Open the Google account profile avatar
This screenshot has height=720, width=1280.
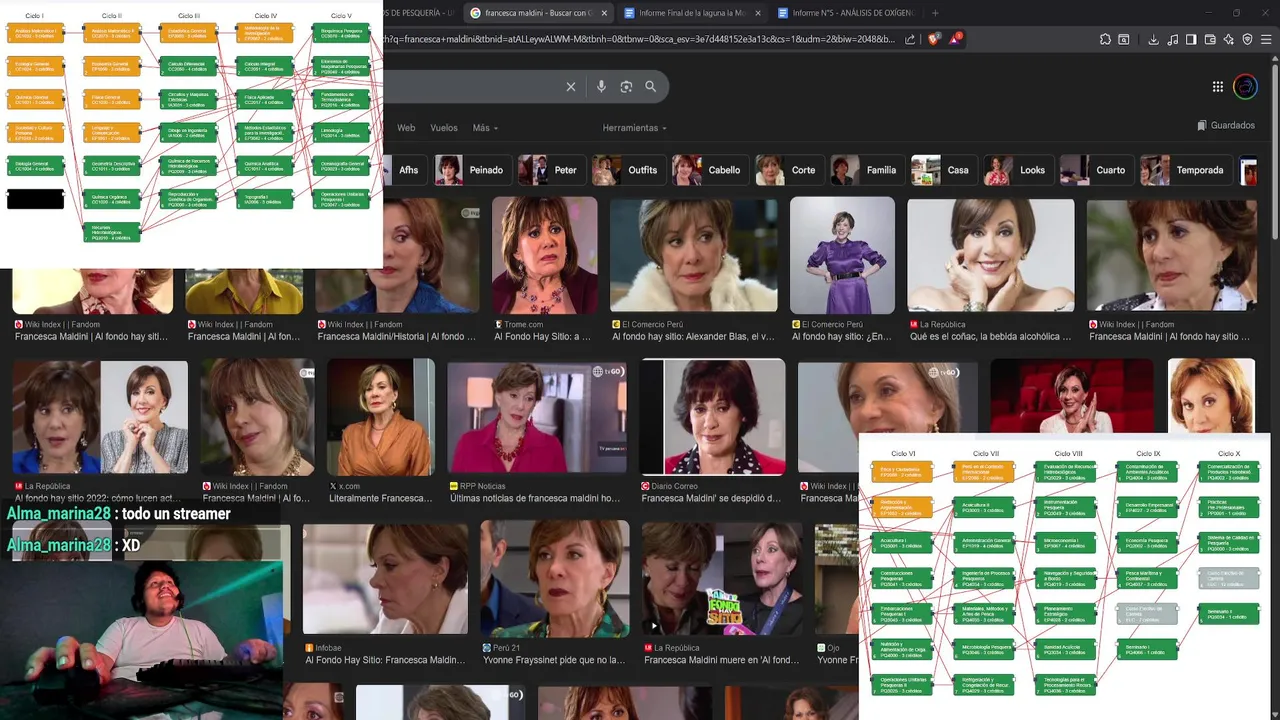click(x=1245, y=87)
